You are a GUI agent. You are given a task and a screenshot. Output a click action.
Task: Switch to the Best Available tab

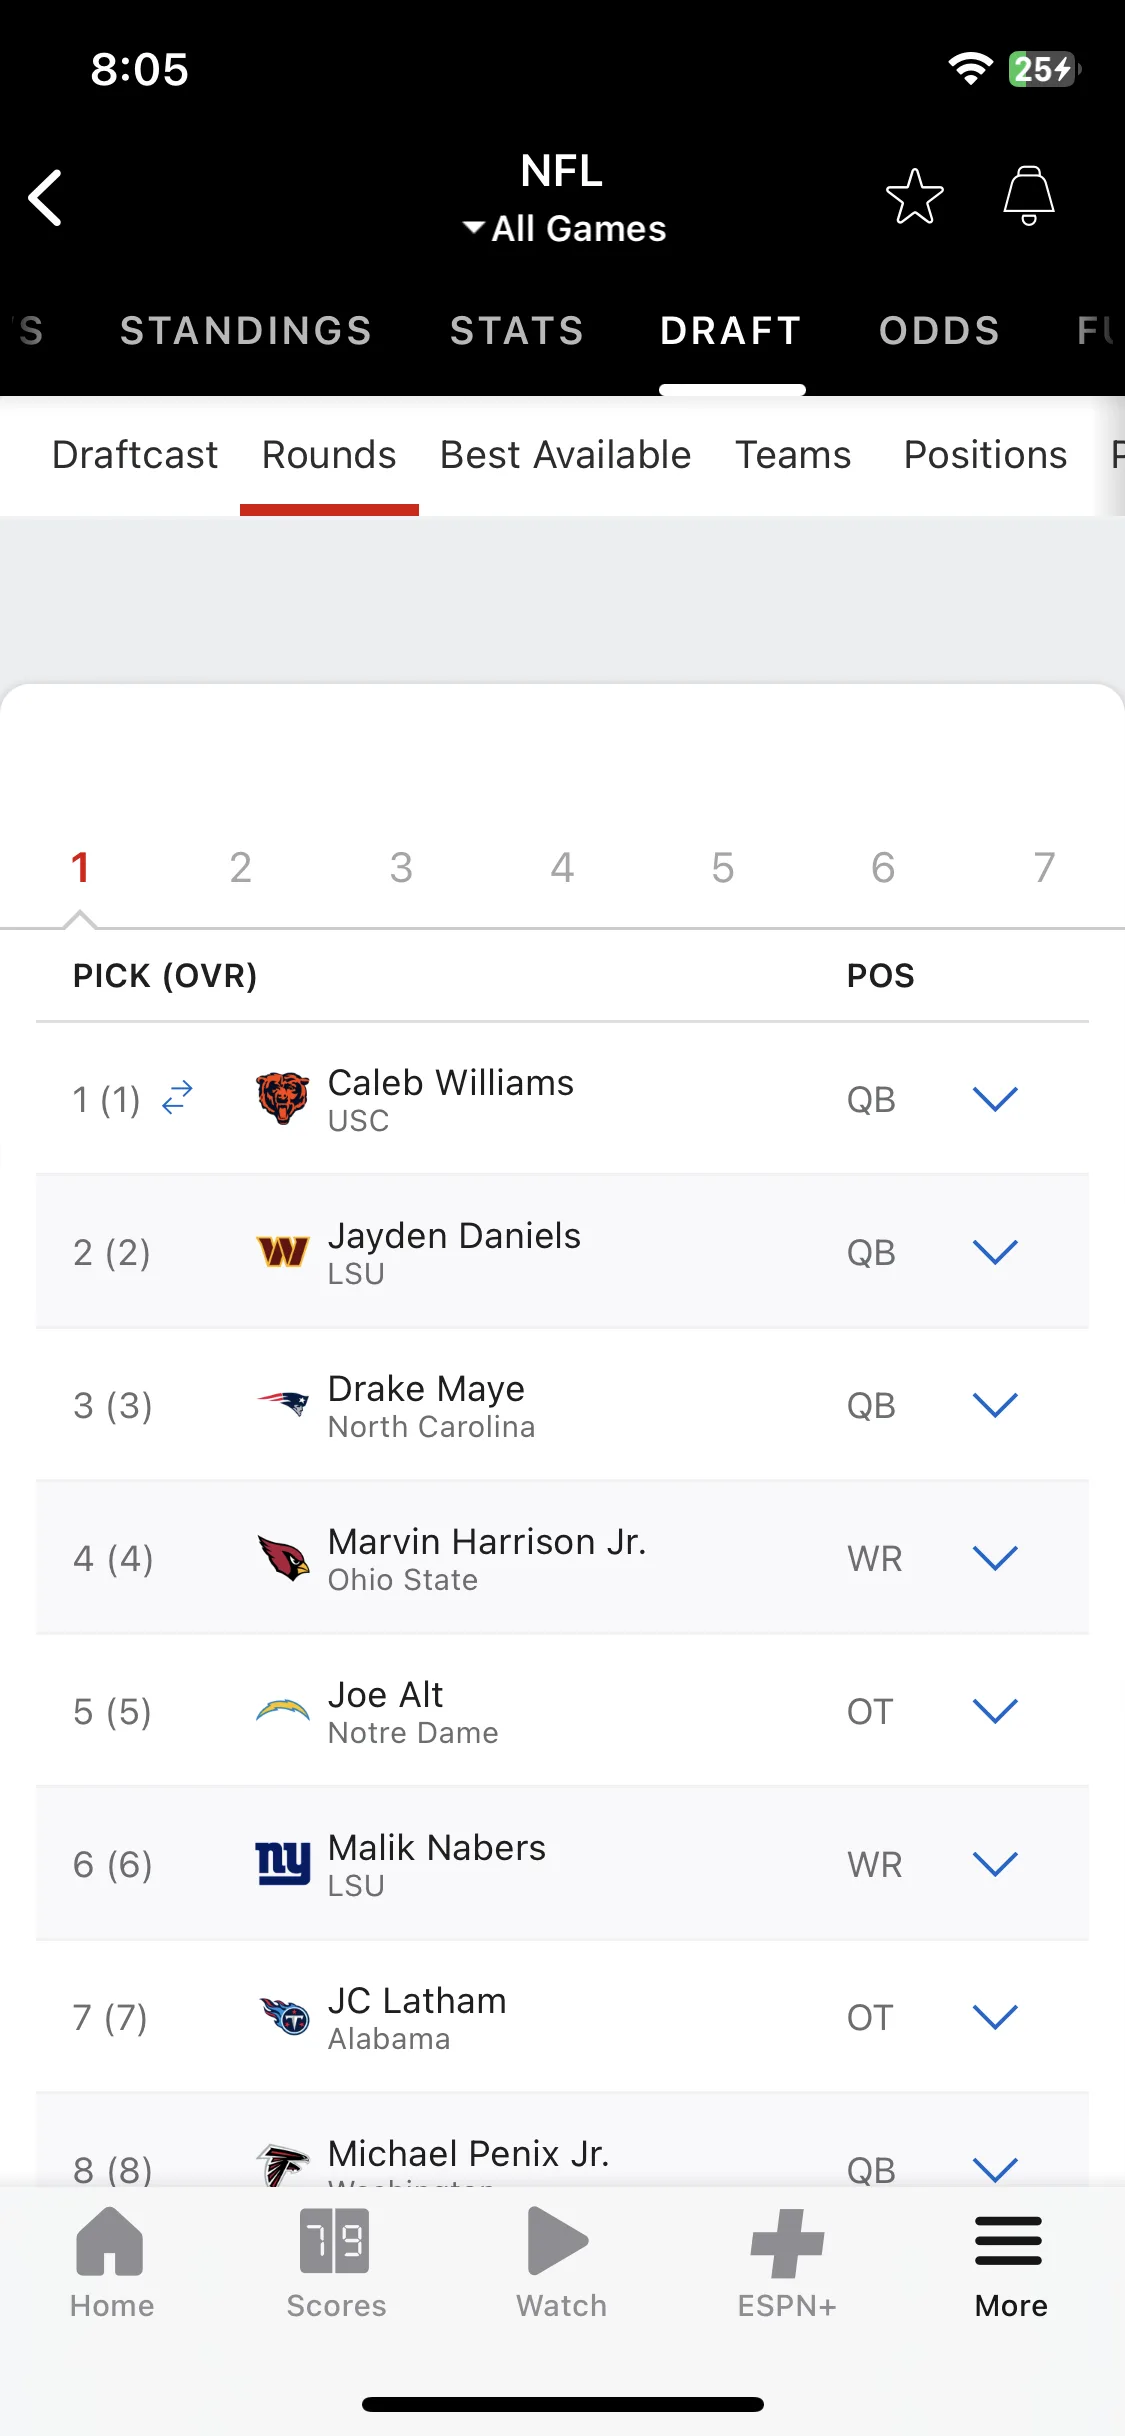566,455
